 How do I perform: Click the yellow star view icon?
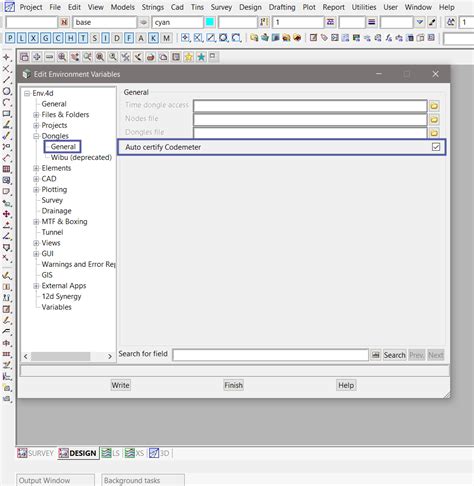(x=189, y=57)
